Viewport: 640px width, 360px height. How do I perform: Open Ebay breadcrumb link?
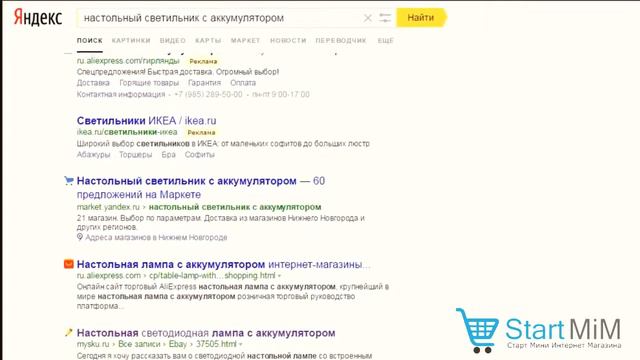coord(178,344)
